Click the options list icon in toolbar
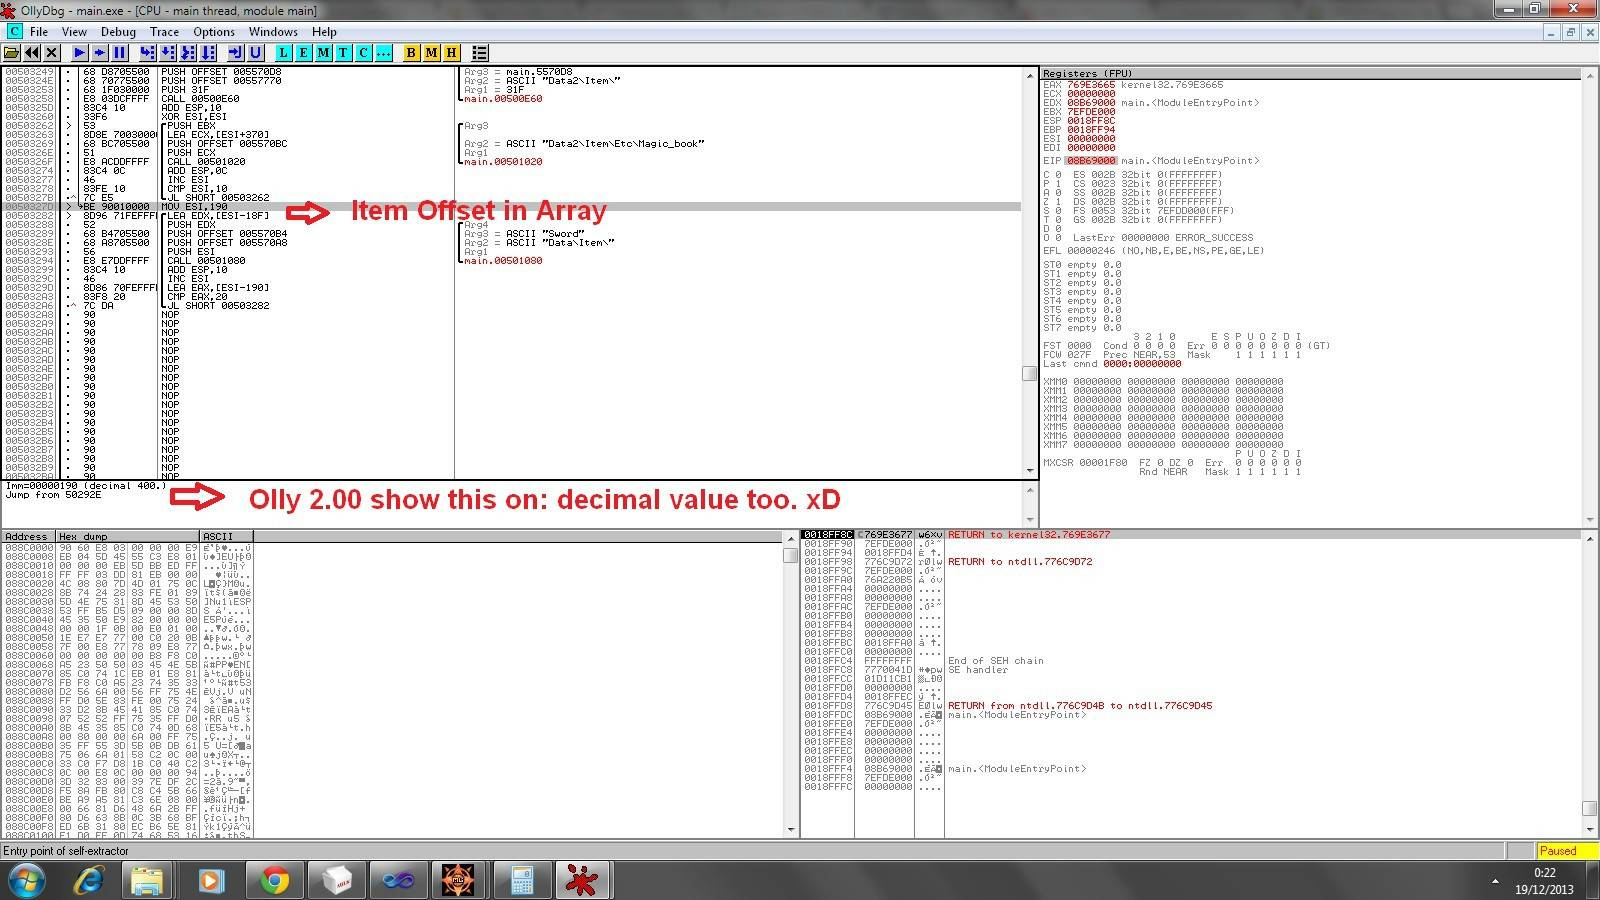 click(480, 52)
